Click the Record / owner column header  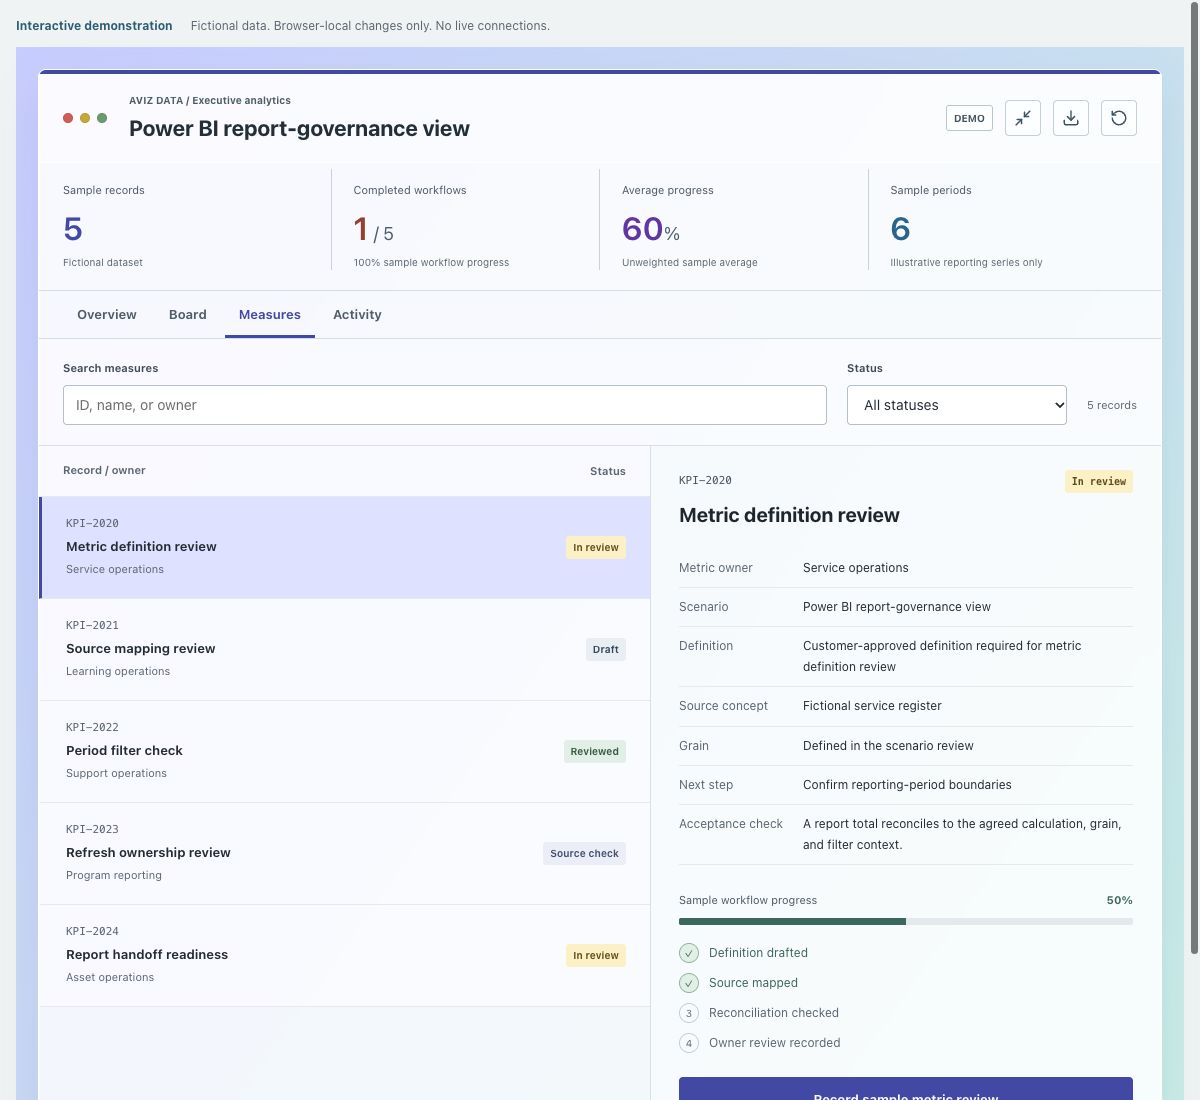pyautogui.click(x=104, y=470)
